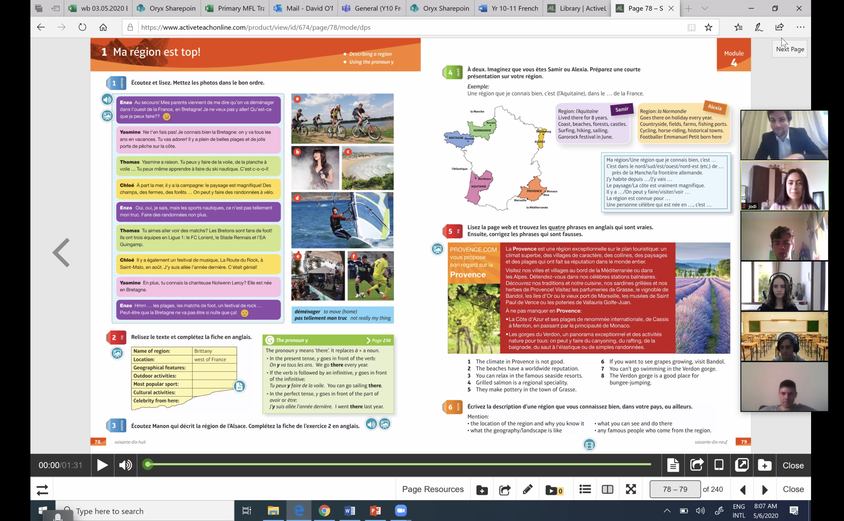Click add notes pen icon in browser
This screenshot has height=521, width=844.
[x=758, y=27]
